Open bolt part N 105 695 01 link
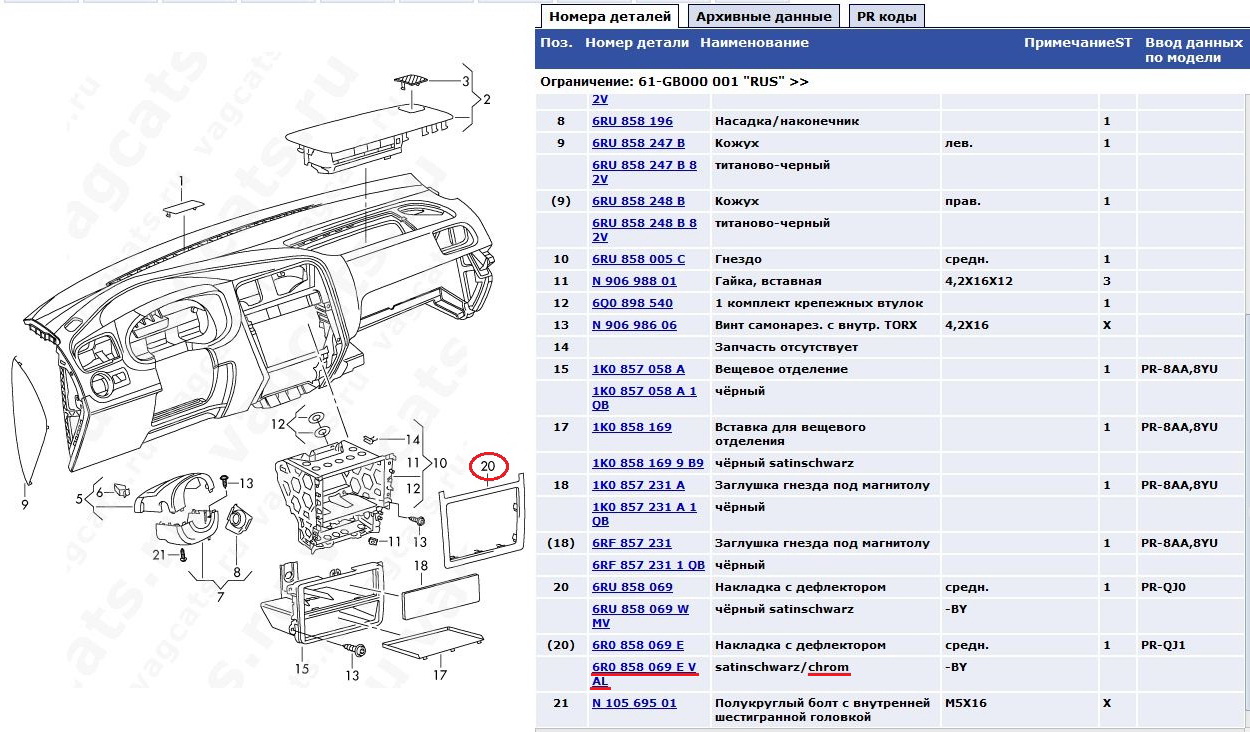The image size is (1250, 732). pyautogui.click(x=634, y=703)
